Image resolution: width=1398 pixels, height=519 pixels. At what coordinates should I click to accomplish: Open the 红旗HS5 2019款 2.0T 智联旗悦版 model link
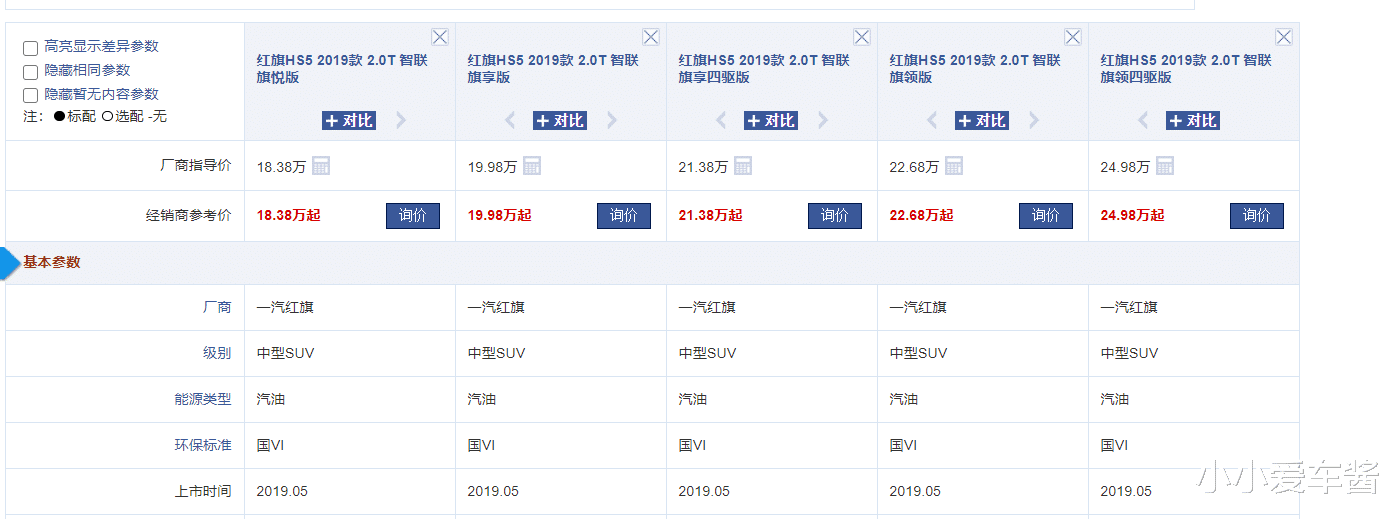[x=342, y=68]
